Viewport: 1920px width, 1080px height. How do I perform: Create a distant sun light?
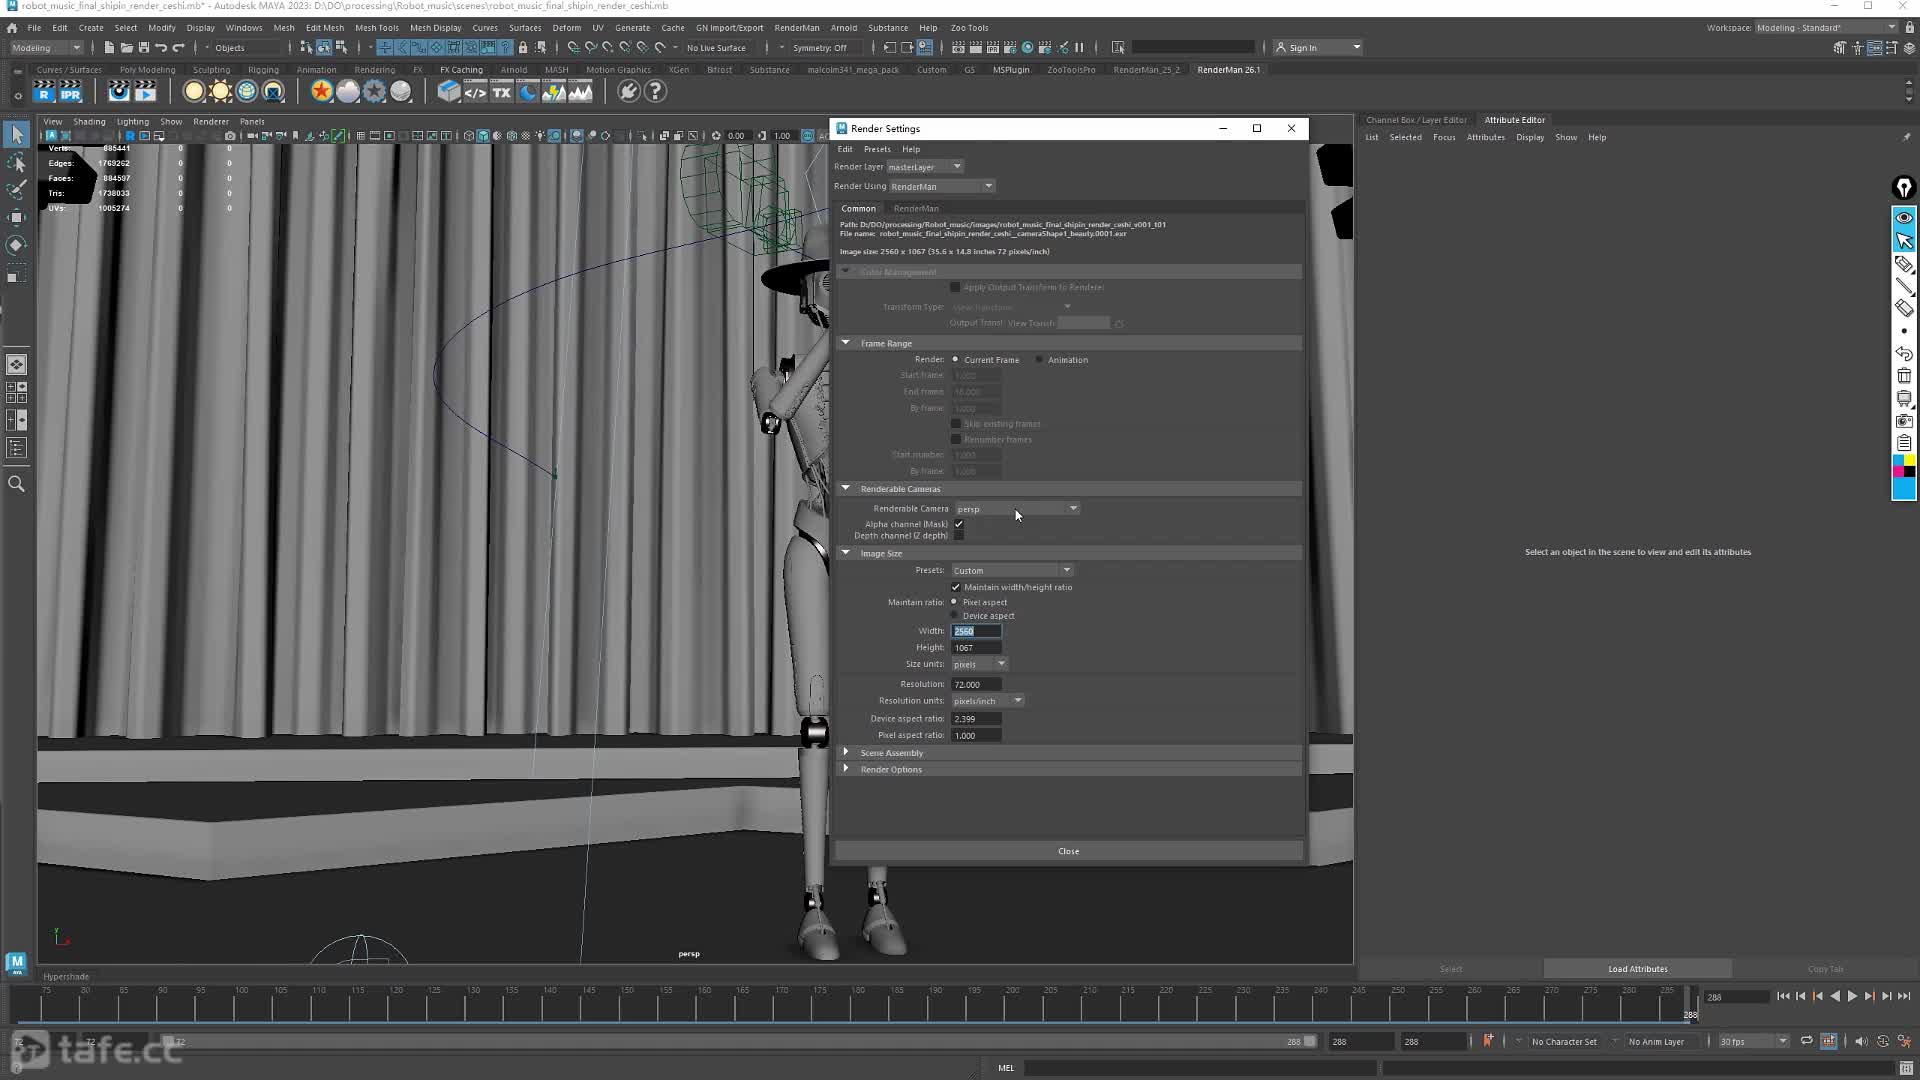[x=221, y=92]
